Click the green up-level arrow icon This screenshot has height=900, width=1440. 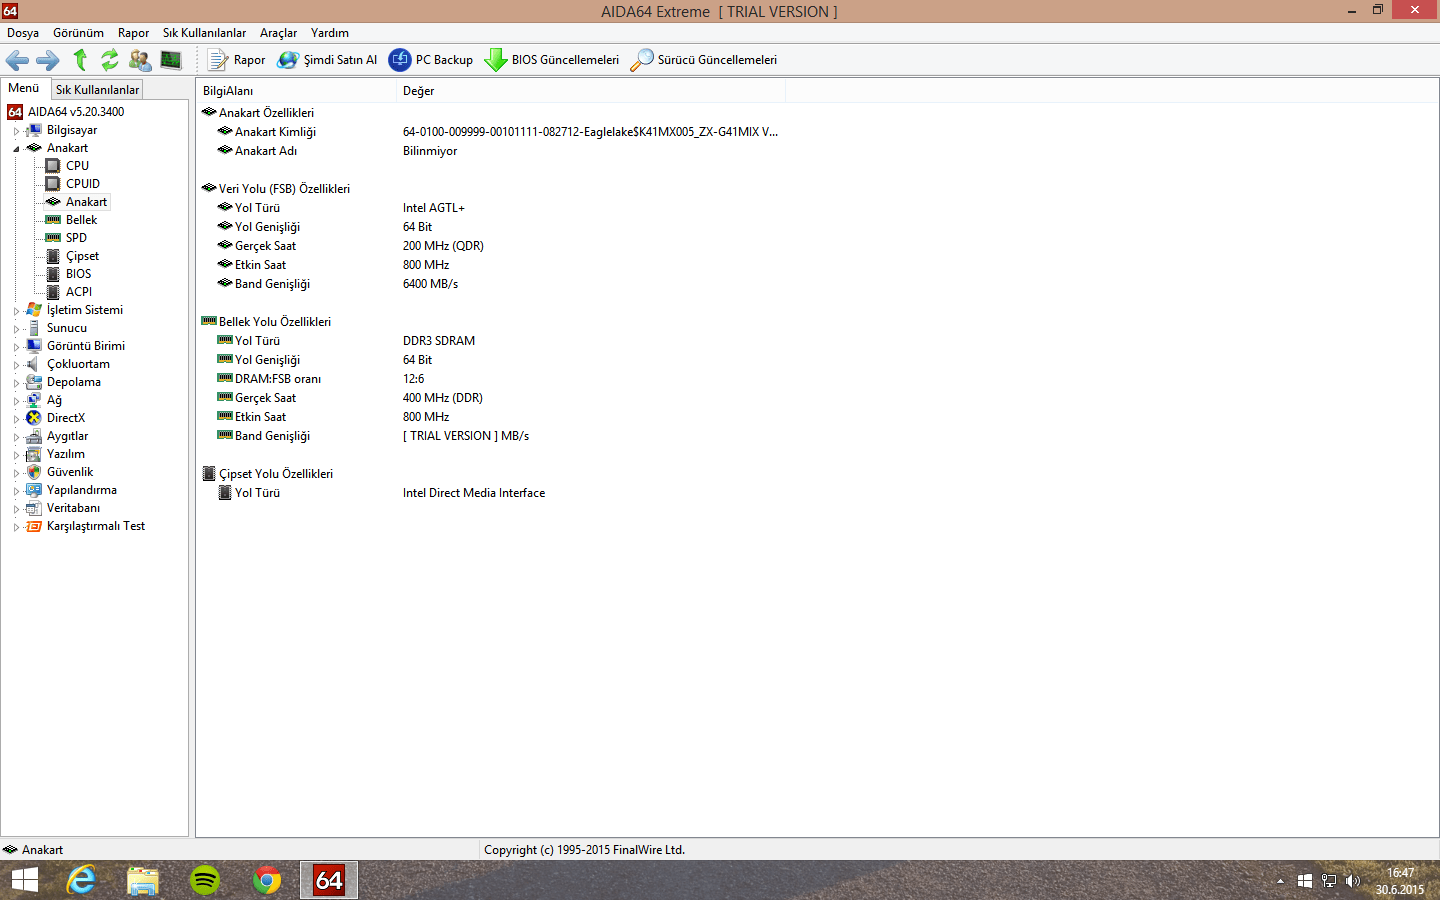click(x=80, y=60)
